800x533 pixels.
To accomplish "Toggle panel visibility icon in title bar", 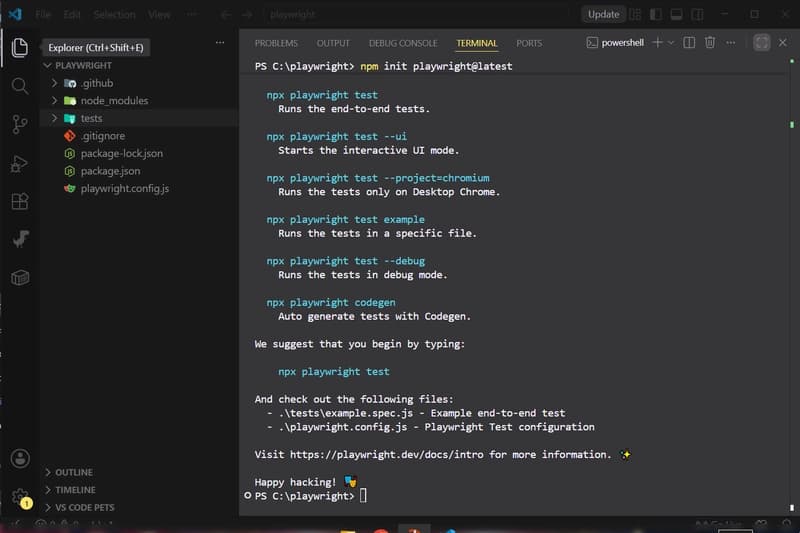I will pyautogui.click(x=677, y=14).
